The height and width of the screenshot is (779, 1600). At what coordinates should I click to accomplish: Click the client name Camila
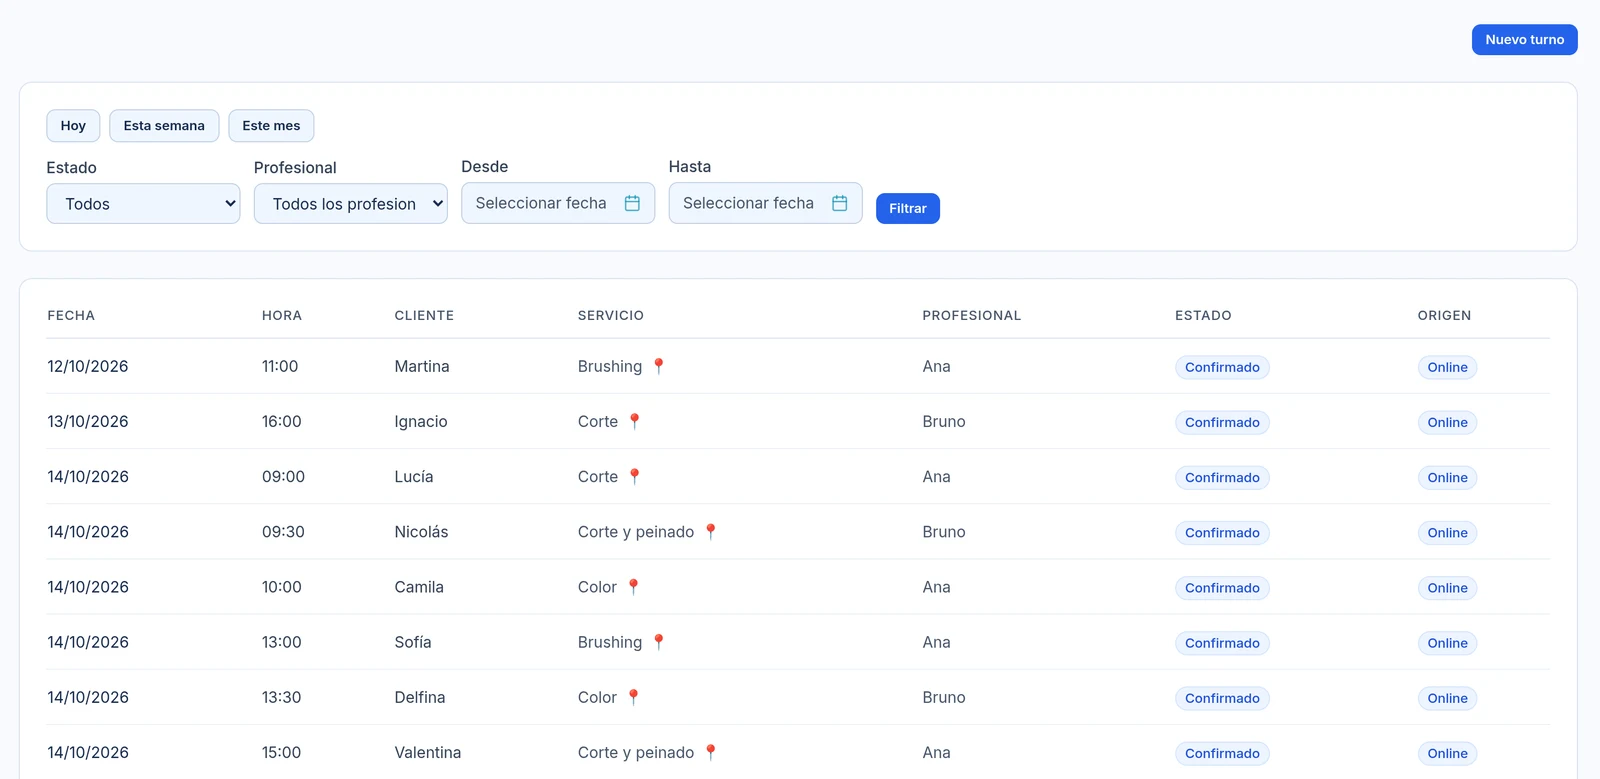click(419, 587)
